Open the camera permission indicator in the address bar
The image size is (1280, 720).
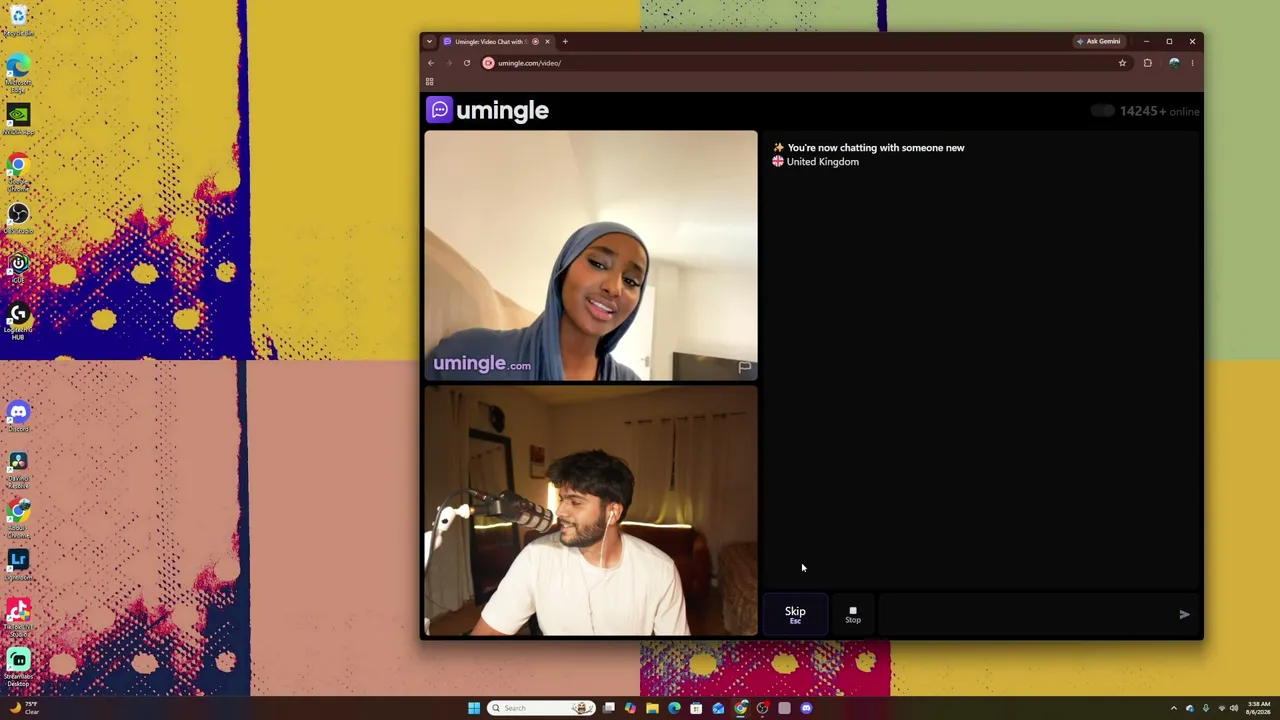(x=488, y=63)
